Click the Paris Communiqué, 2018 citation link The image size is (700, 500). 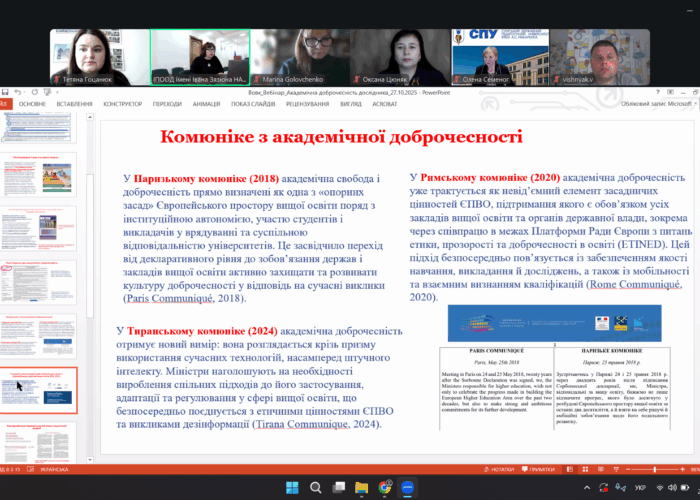click(x=184, y=298)
